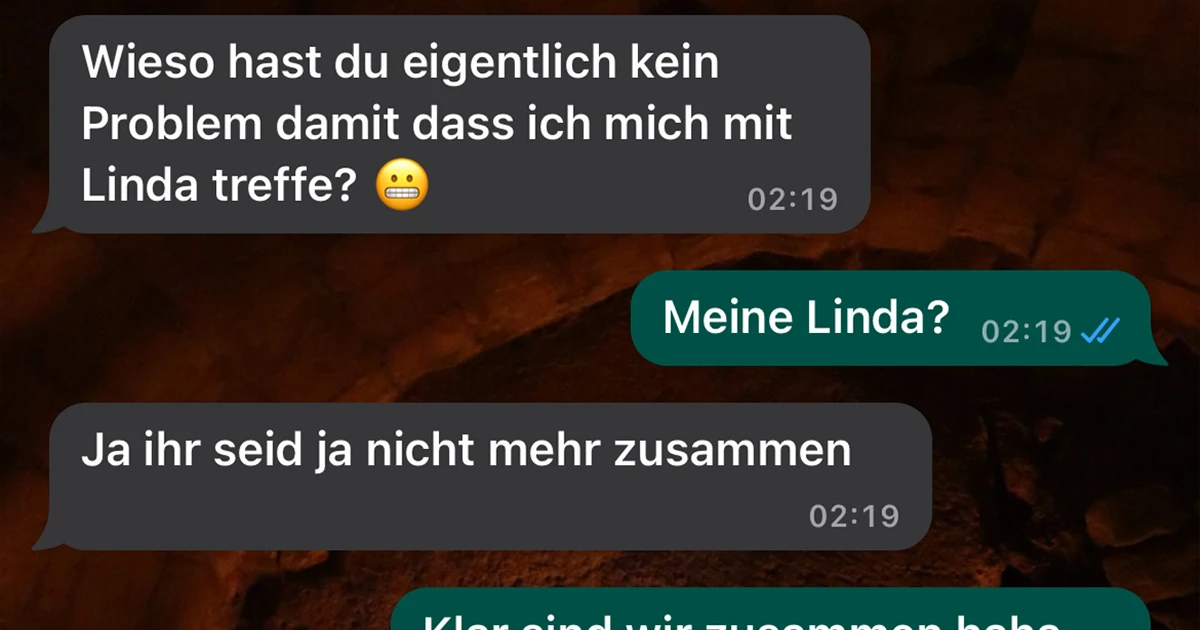The height and width of the screenshot is (630, 1200).
Task: Tap the tail of the first gray bubble
Action: click(x=45, y=222)
